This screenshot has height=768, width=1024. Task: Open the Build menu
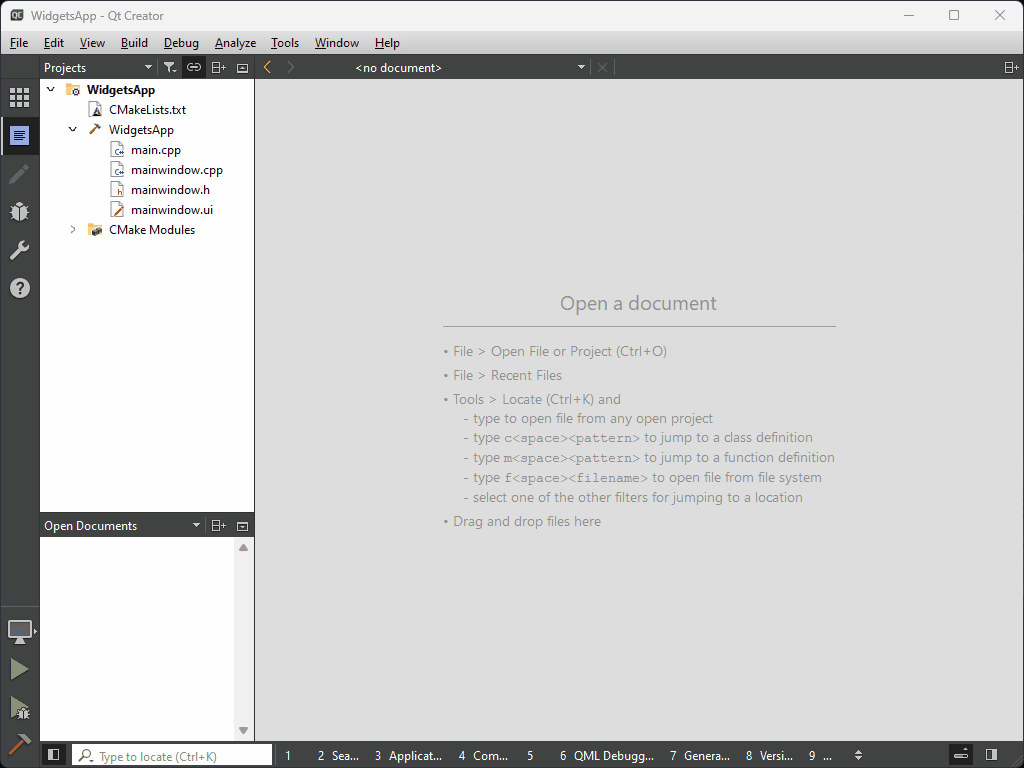134,43
